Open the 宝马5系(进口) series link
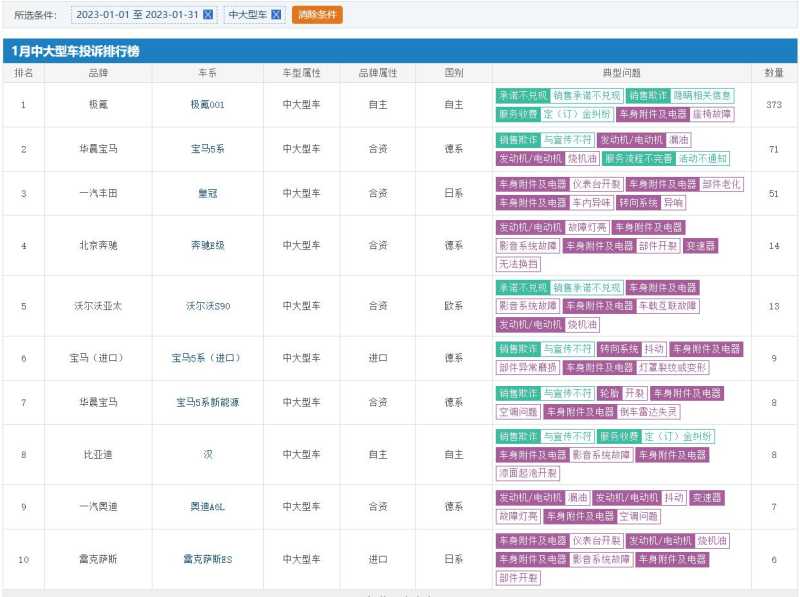The image size is (800, 597). pos(206,358)
